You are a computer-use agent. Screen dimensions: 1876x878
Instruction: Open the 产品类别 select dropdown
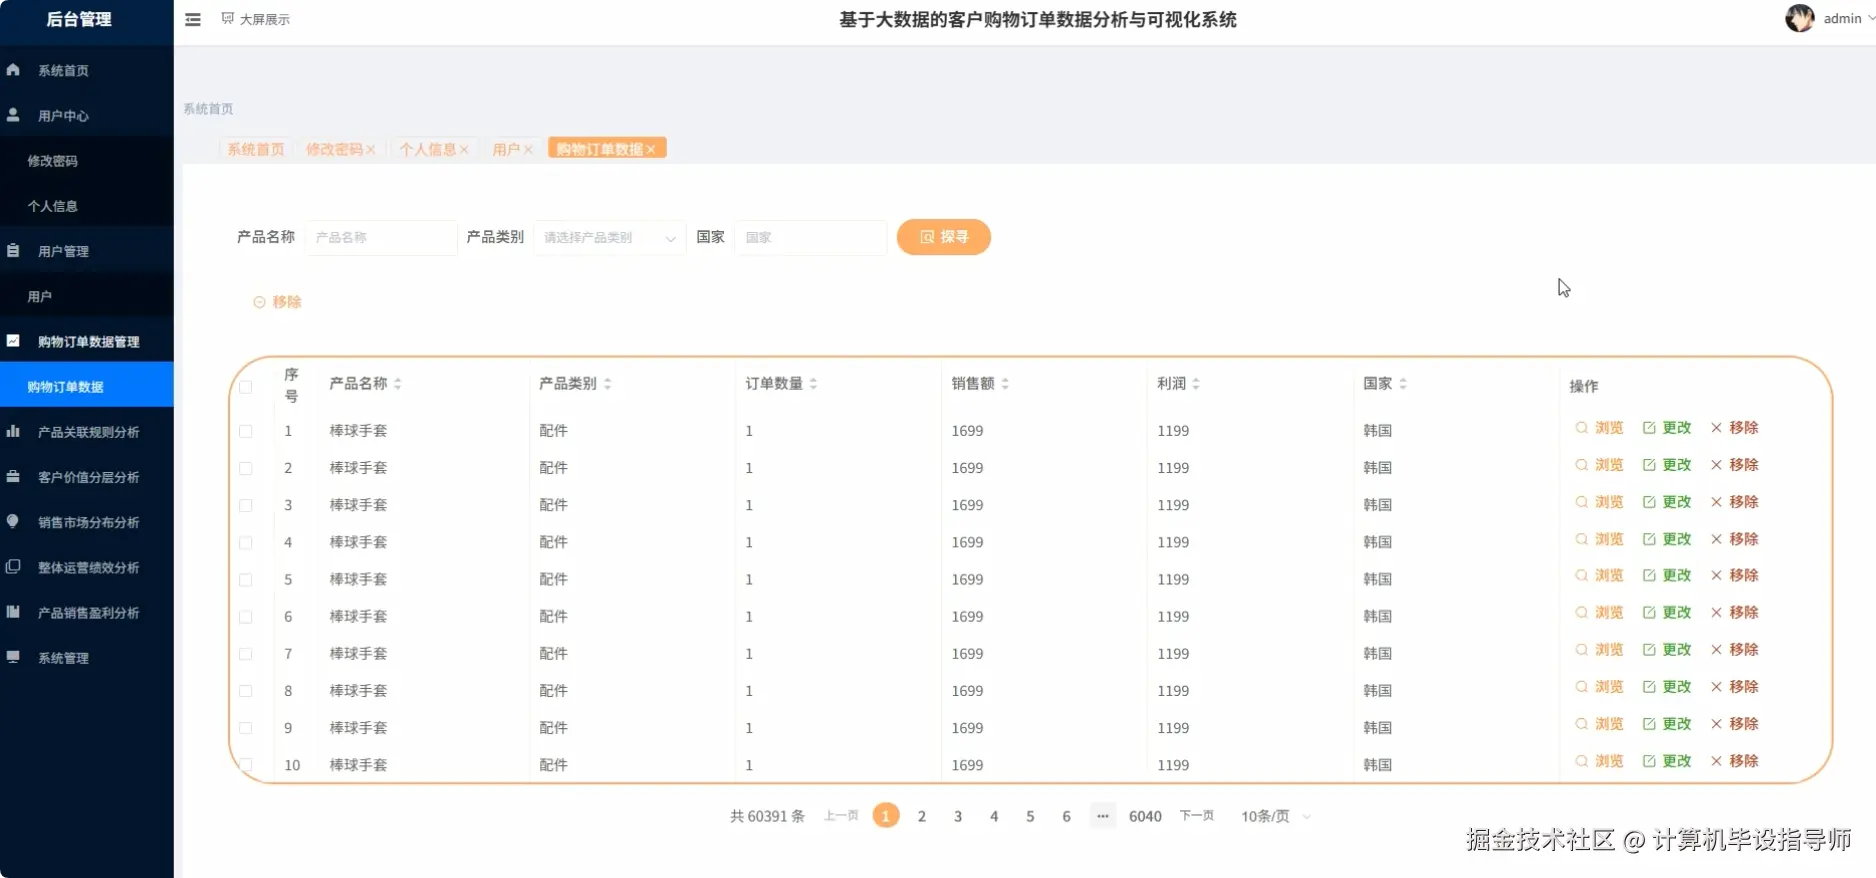pyautogui.click(x=610, y=237)
